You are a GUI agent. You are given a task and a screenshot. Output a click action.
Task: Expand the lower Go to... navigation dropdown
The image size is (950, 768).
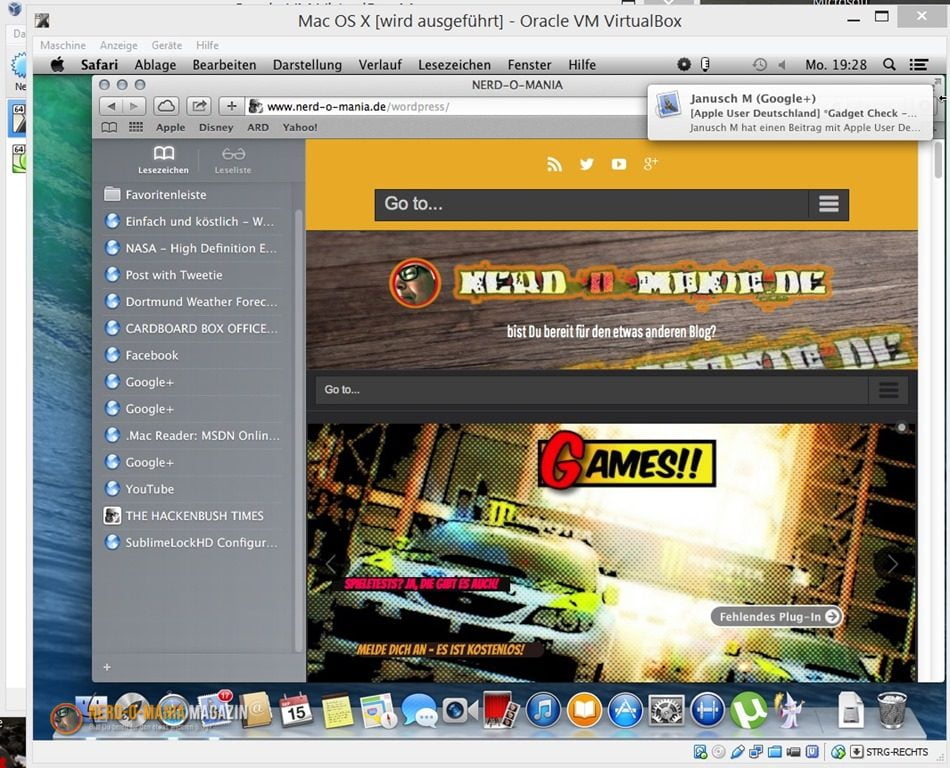(x=611, y=390)
